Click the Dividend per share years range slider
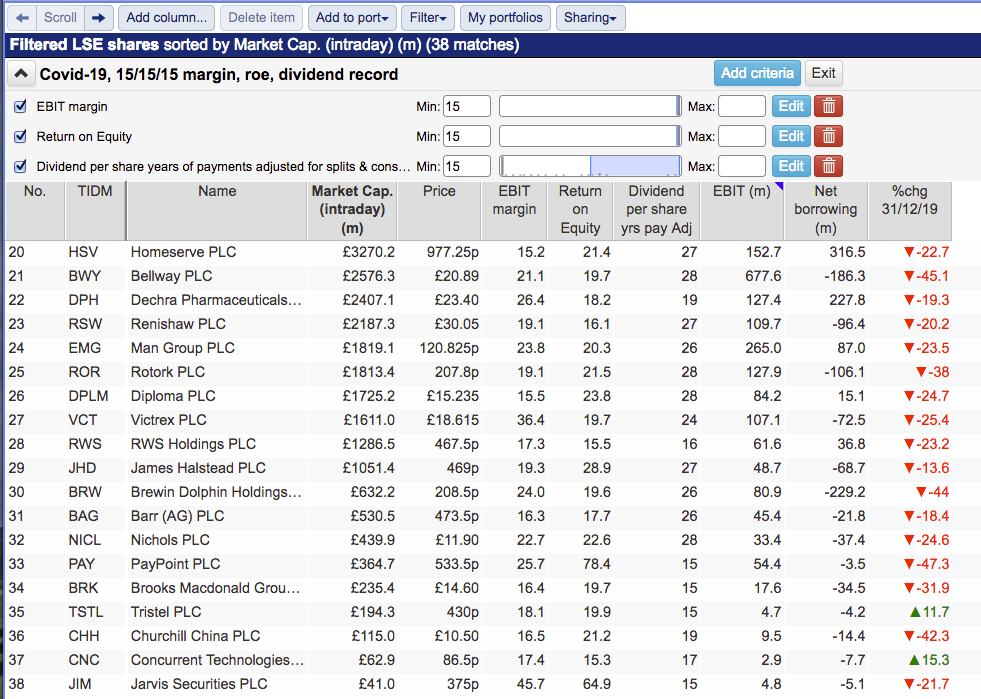This screenshot has height=699, width=981. click(x=590, y=166)
